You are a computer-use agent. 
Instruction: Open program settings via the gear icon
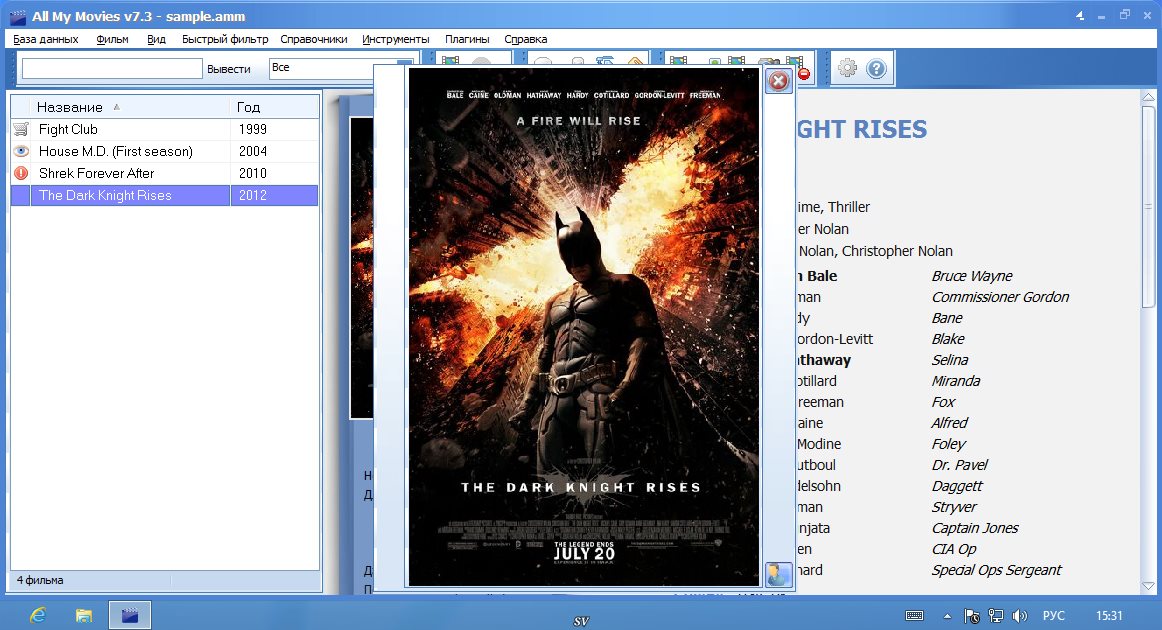point(847,69)
